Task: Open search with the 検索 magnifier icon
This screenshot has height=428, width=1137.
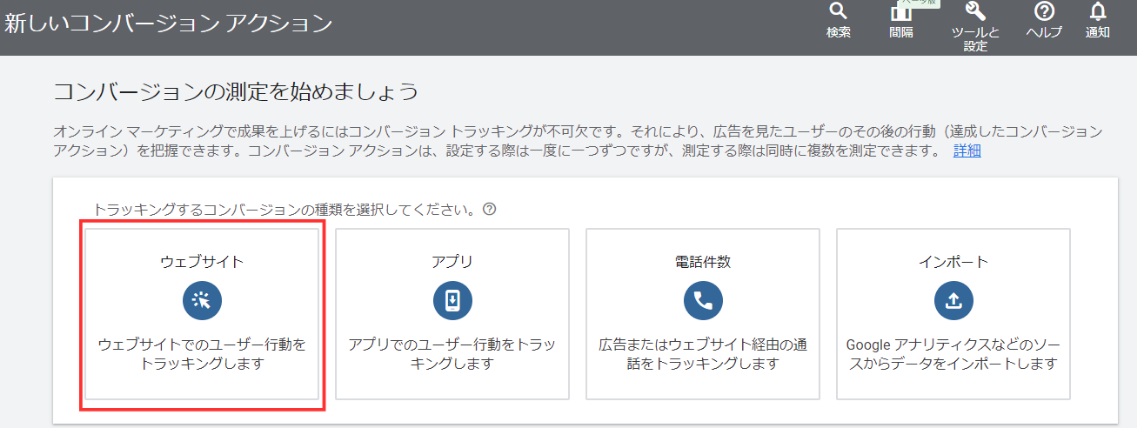Action: (x=838, y=11)
